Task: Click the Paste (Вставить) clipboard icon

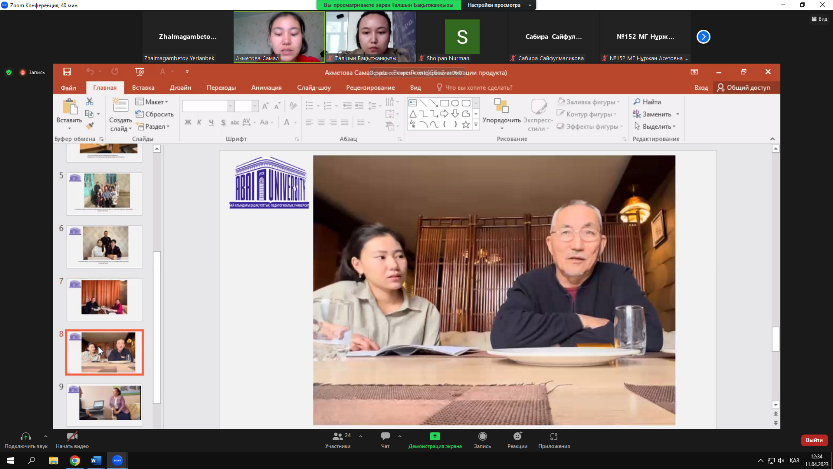Action: [69, 107]
